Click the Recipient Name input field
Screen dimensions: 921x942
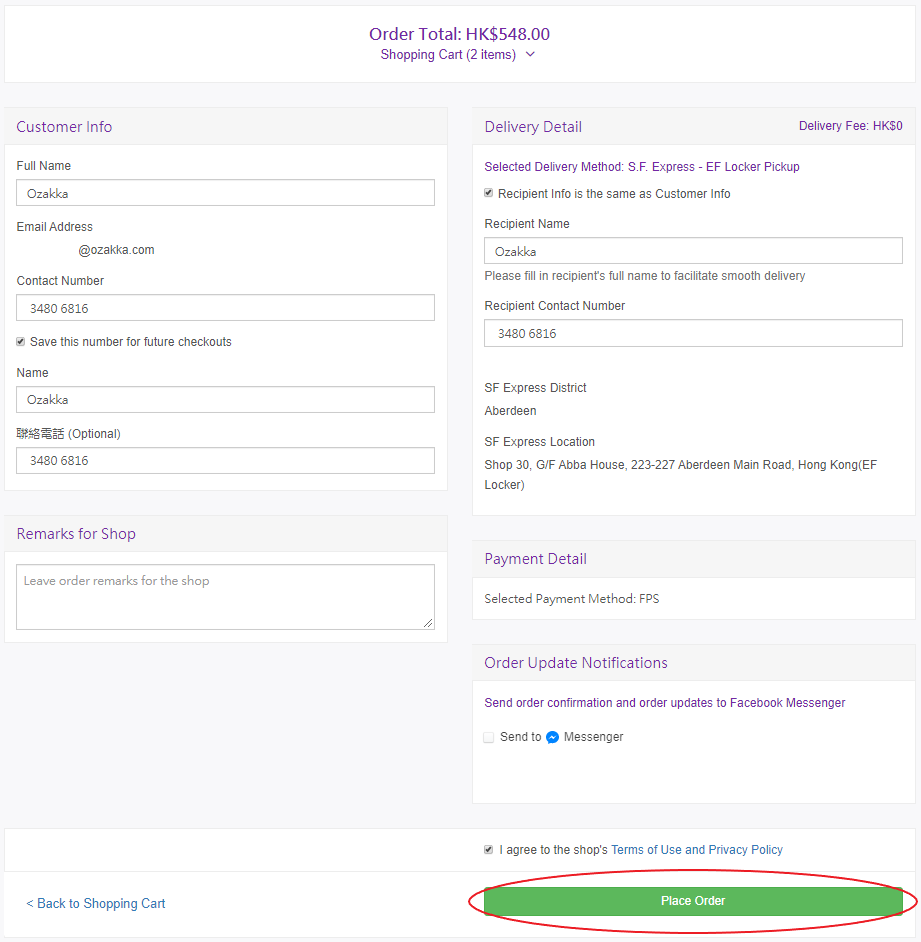click(693, 251)
